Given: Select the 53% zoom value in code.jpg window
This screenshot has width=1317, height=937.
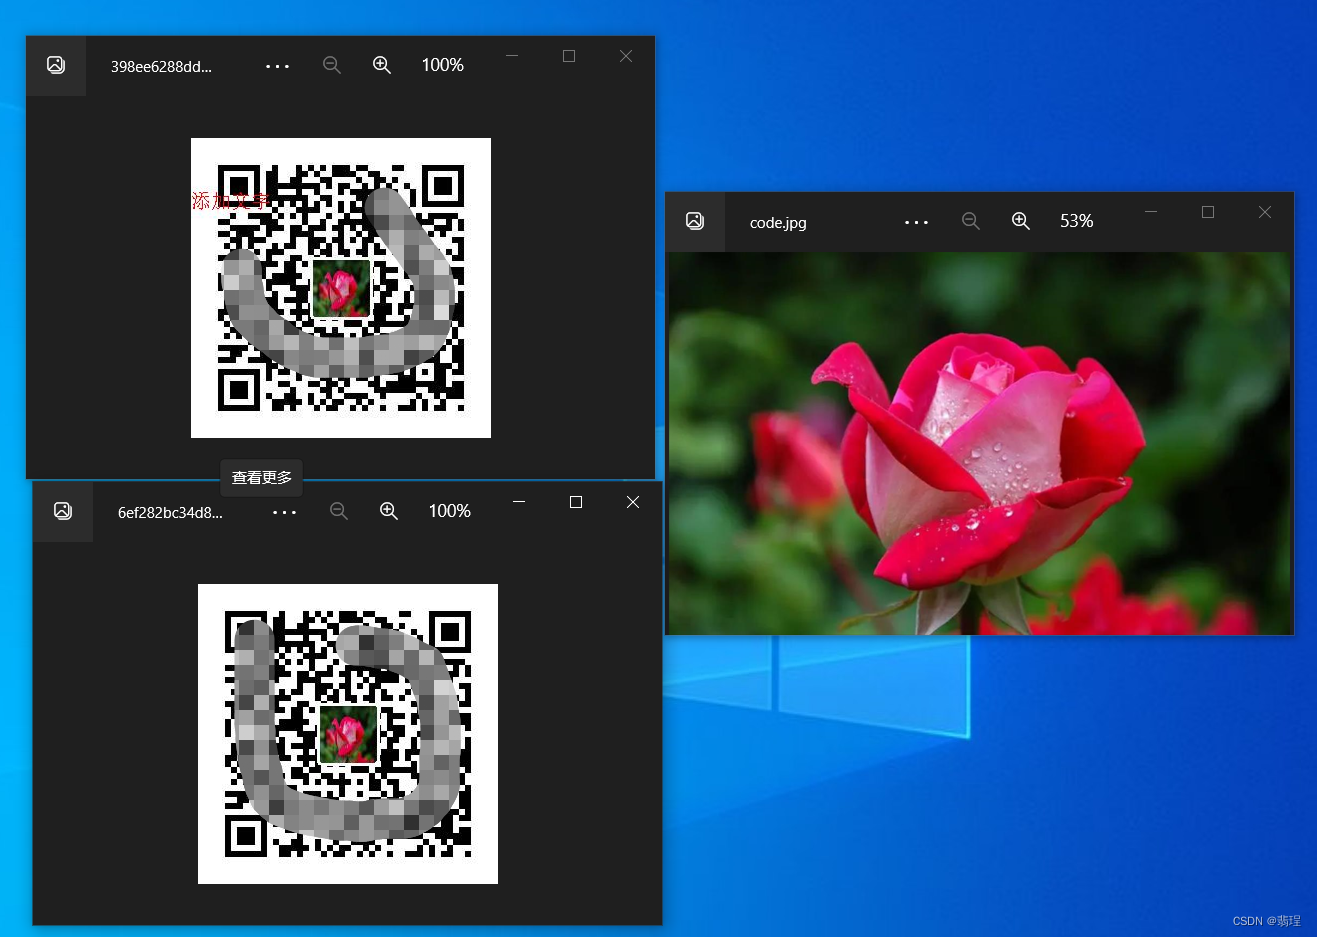Looking at the screenshot, I should (x=1077, y=221).
